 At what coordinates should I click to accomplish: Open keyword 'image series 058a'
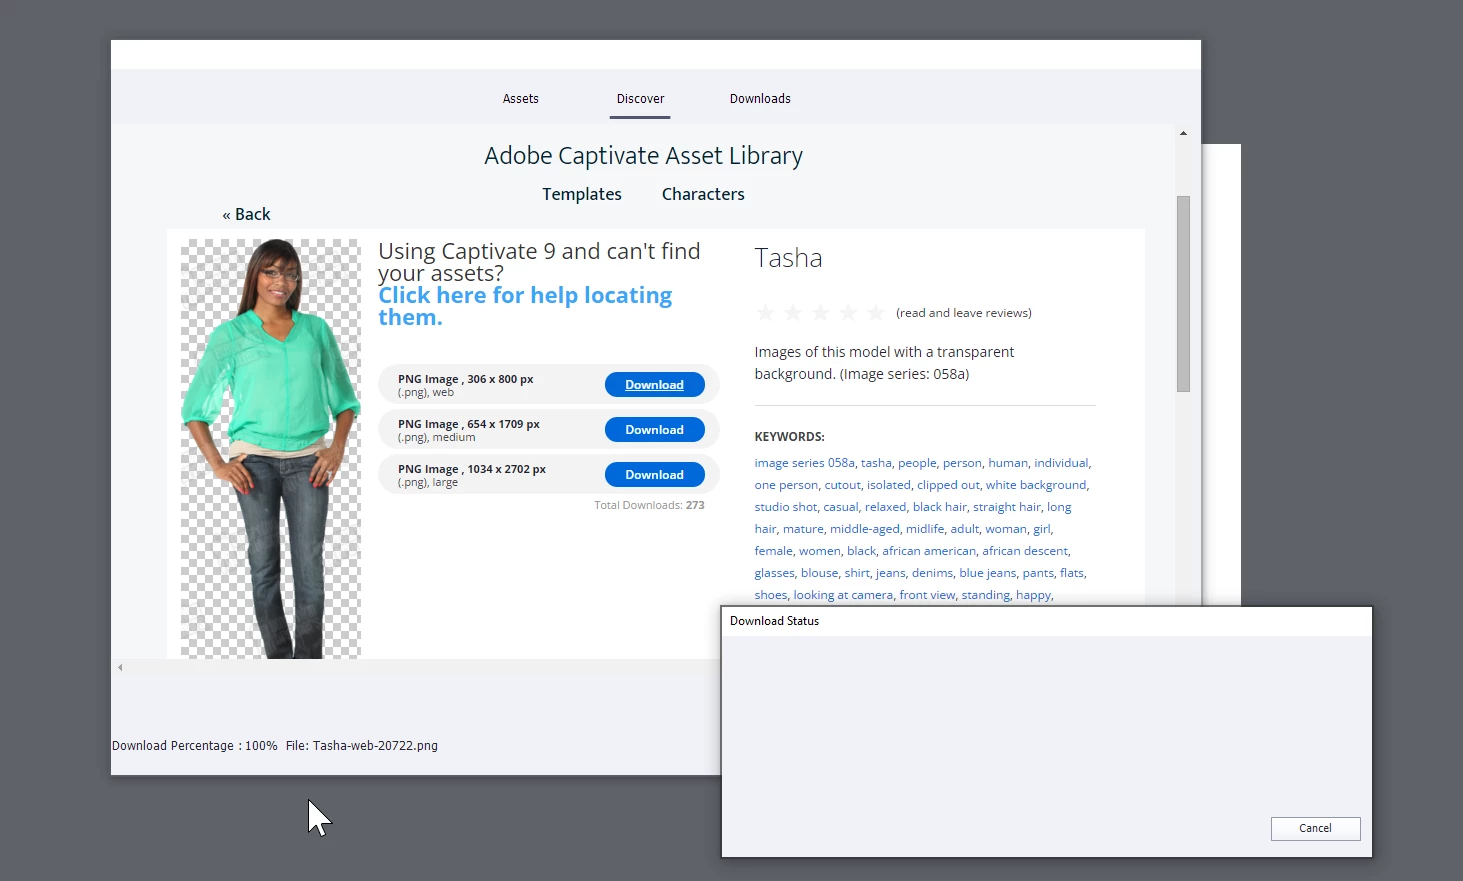pos(804,463)
